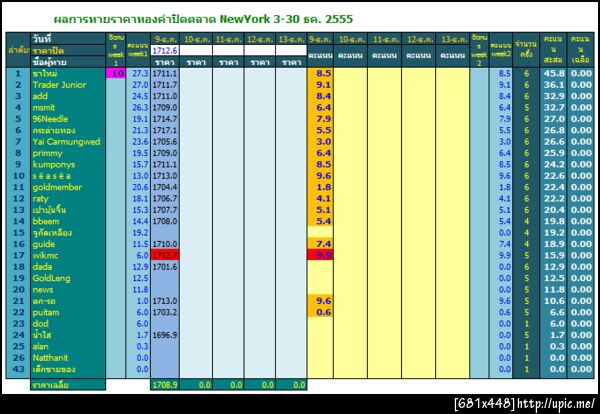600x414 pixels.
Task: Click week1 score 14.4 in bbeem row
Action: (138, 221)
